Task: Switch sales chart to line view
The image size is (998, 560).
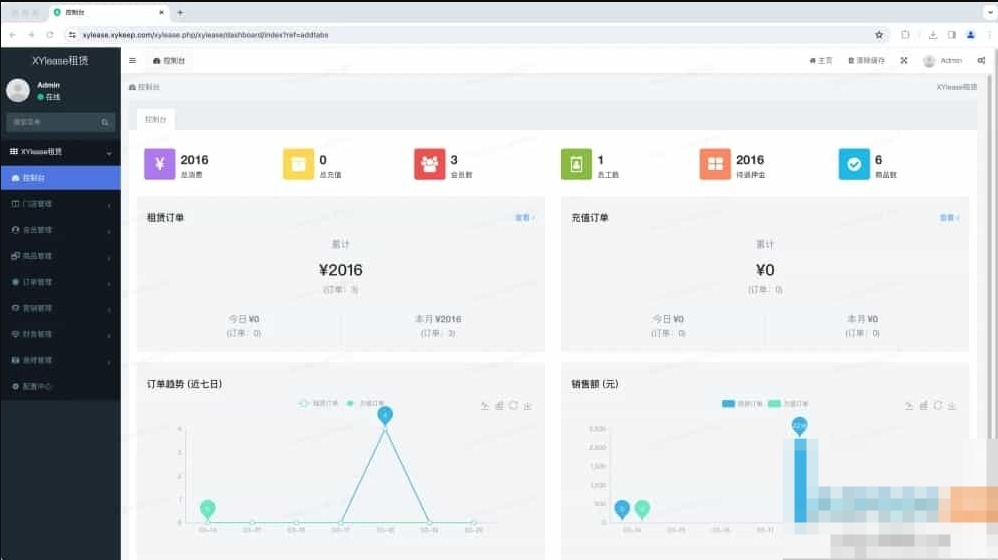Action: 909,405
